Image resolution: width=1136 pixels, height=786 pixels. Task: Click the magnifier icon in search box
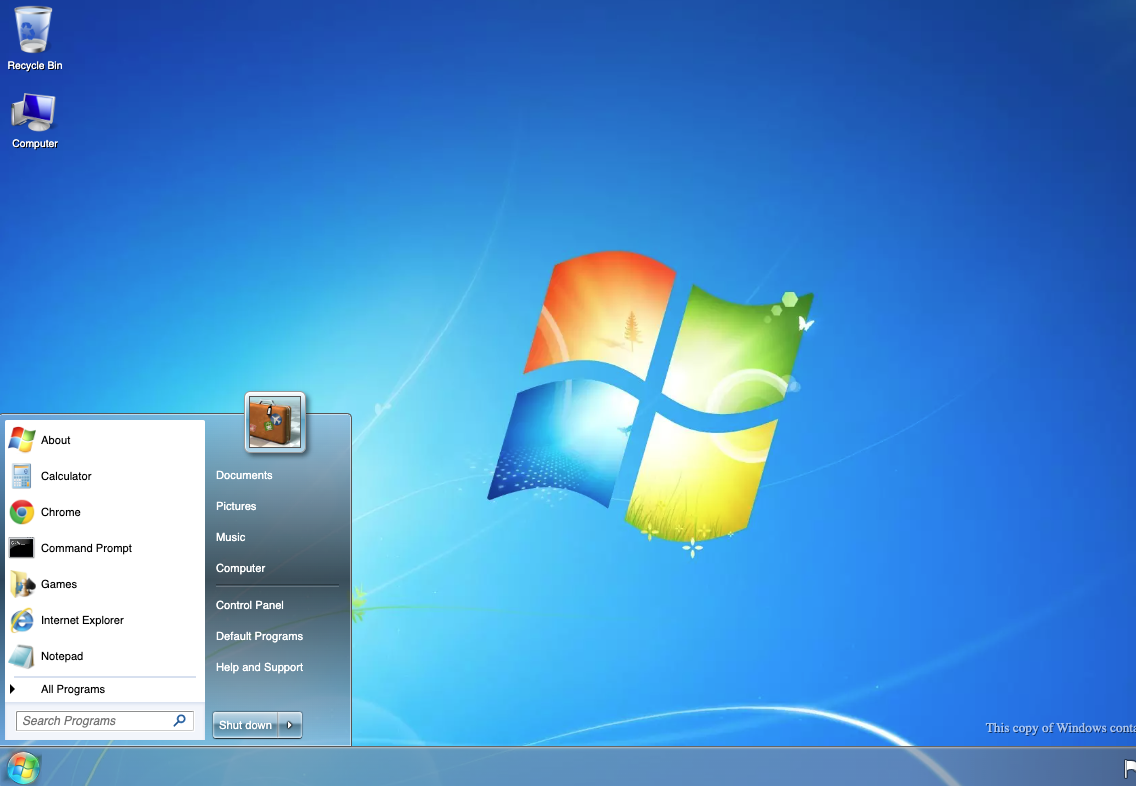180,720
